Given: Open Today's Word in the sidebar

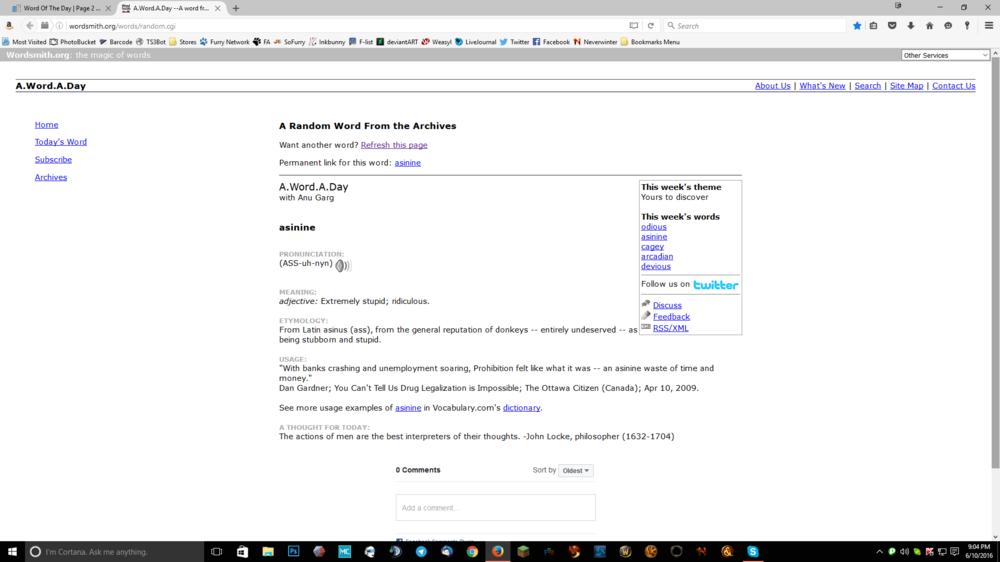Looking at the screenshot, I should point(61,142).
